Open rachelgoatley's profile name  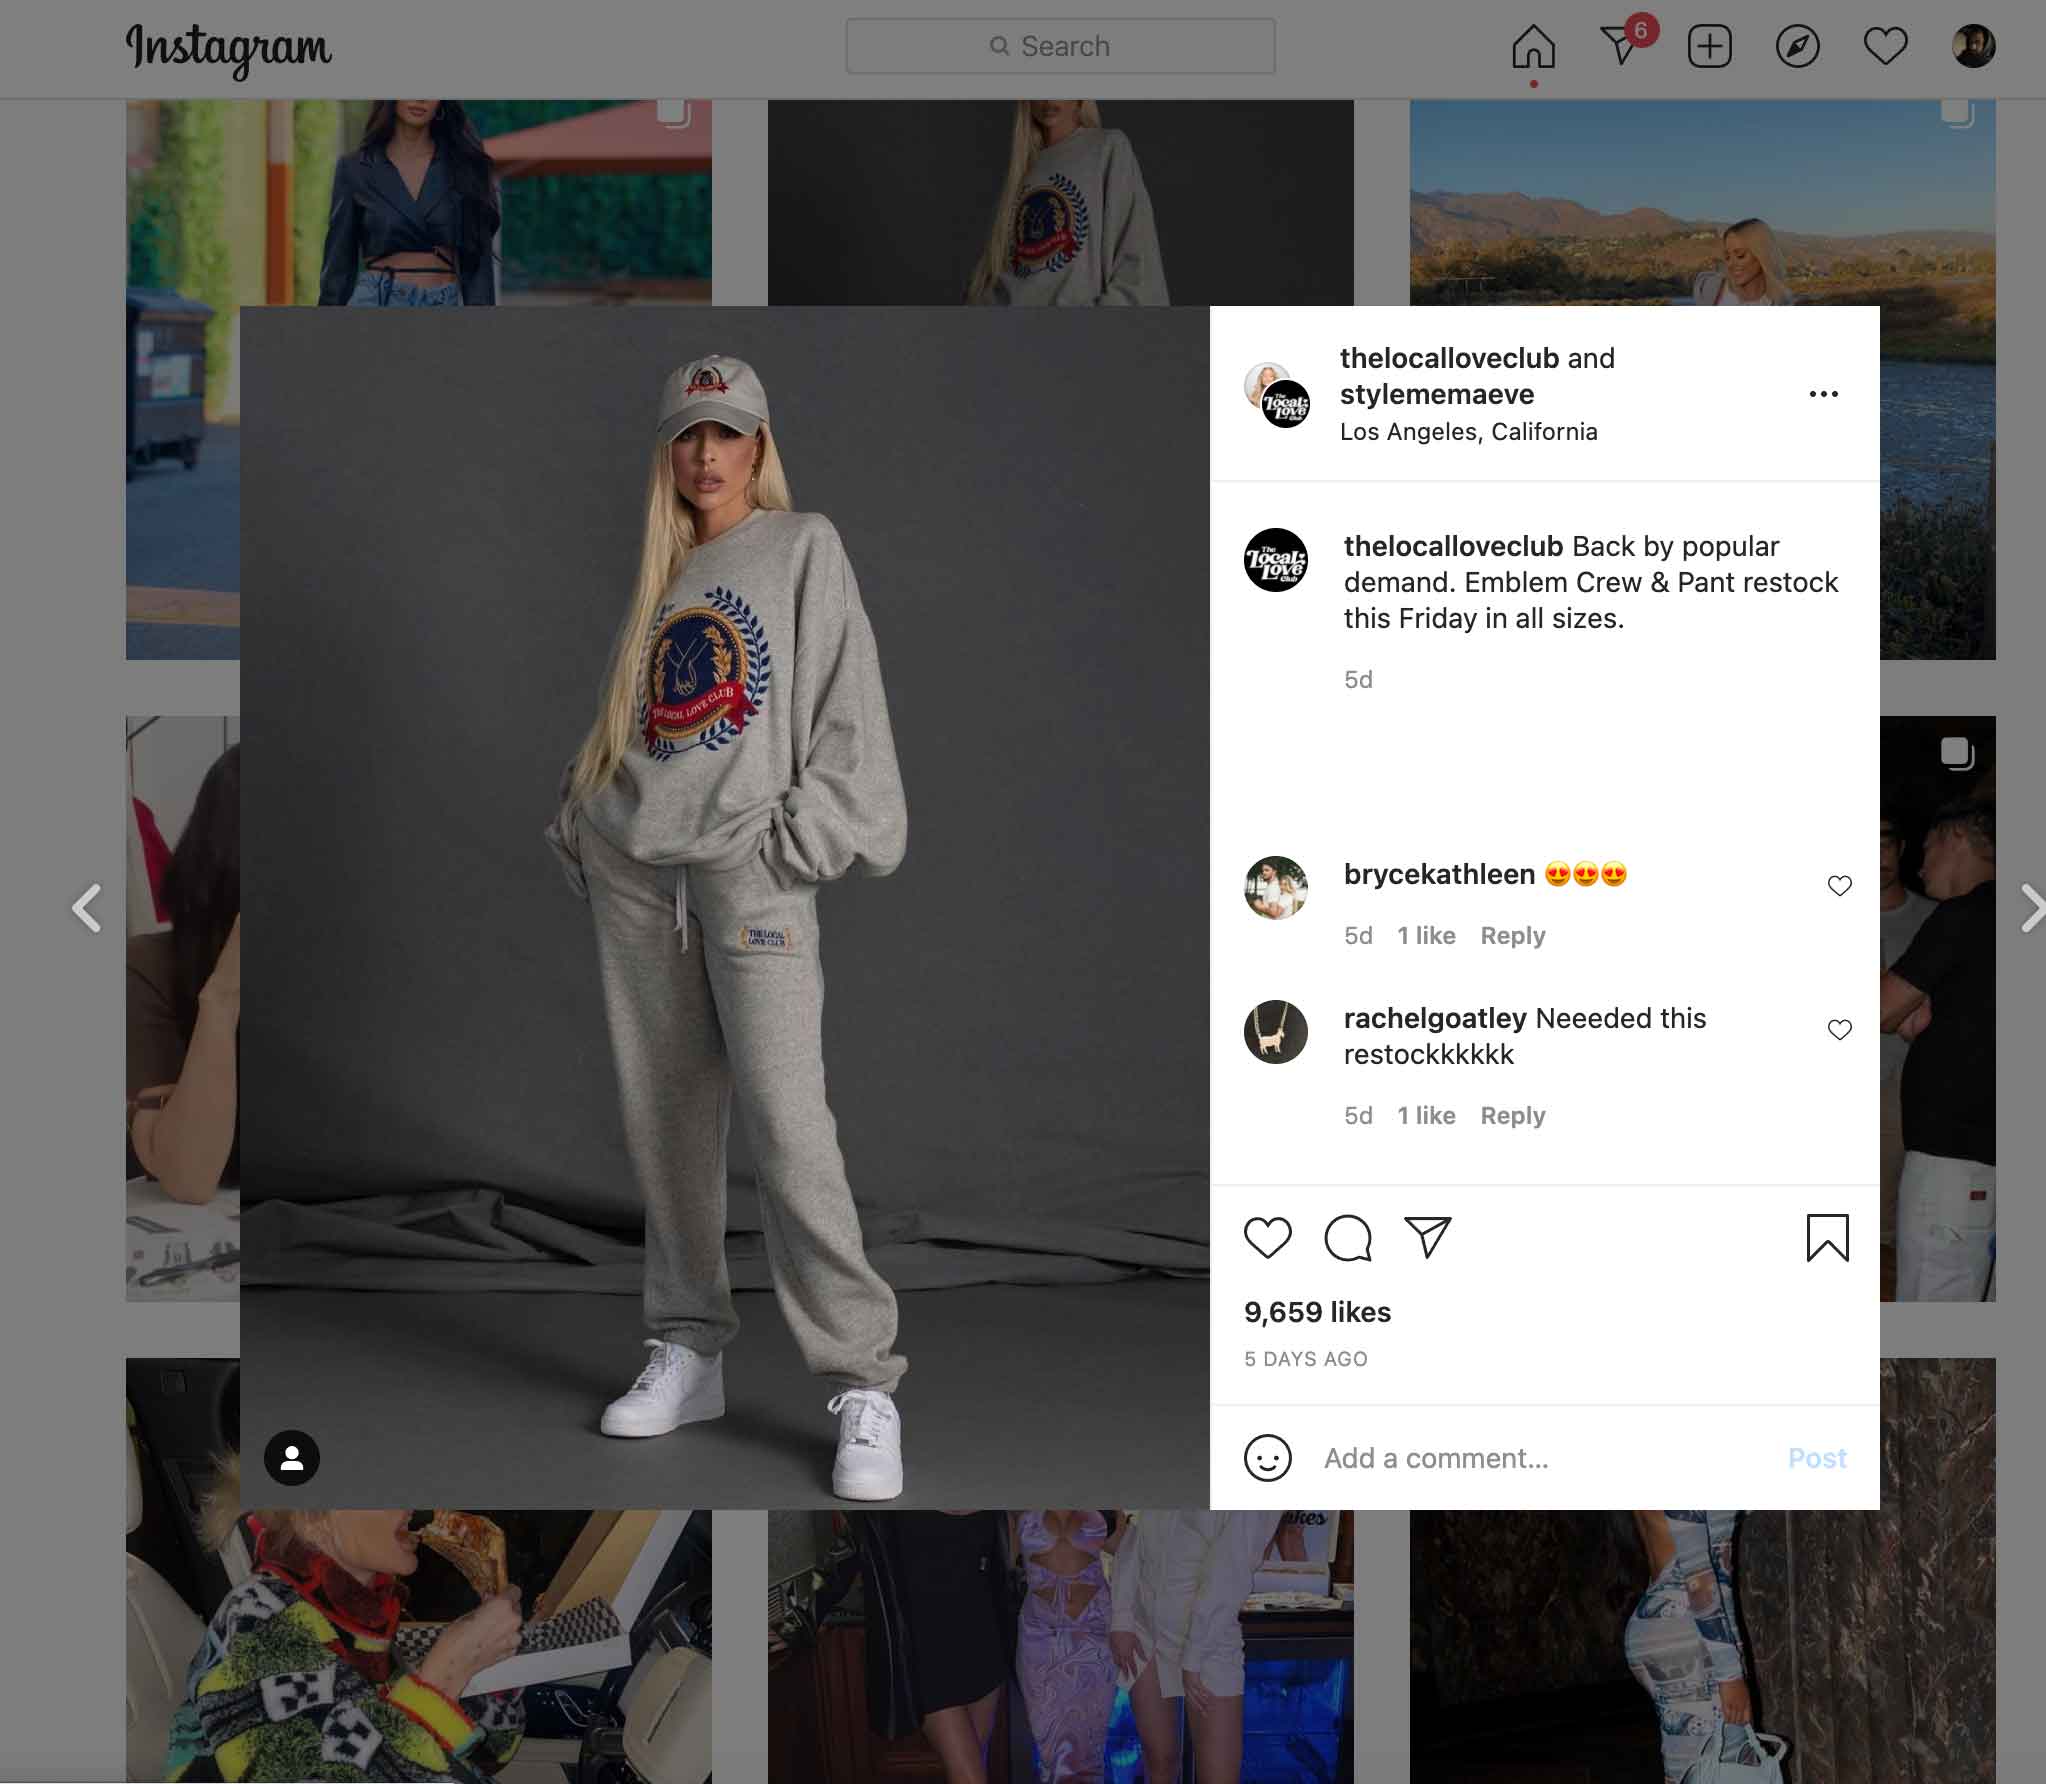1434,1018
